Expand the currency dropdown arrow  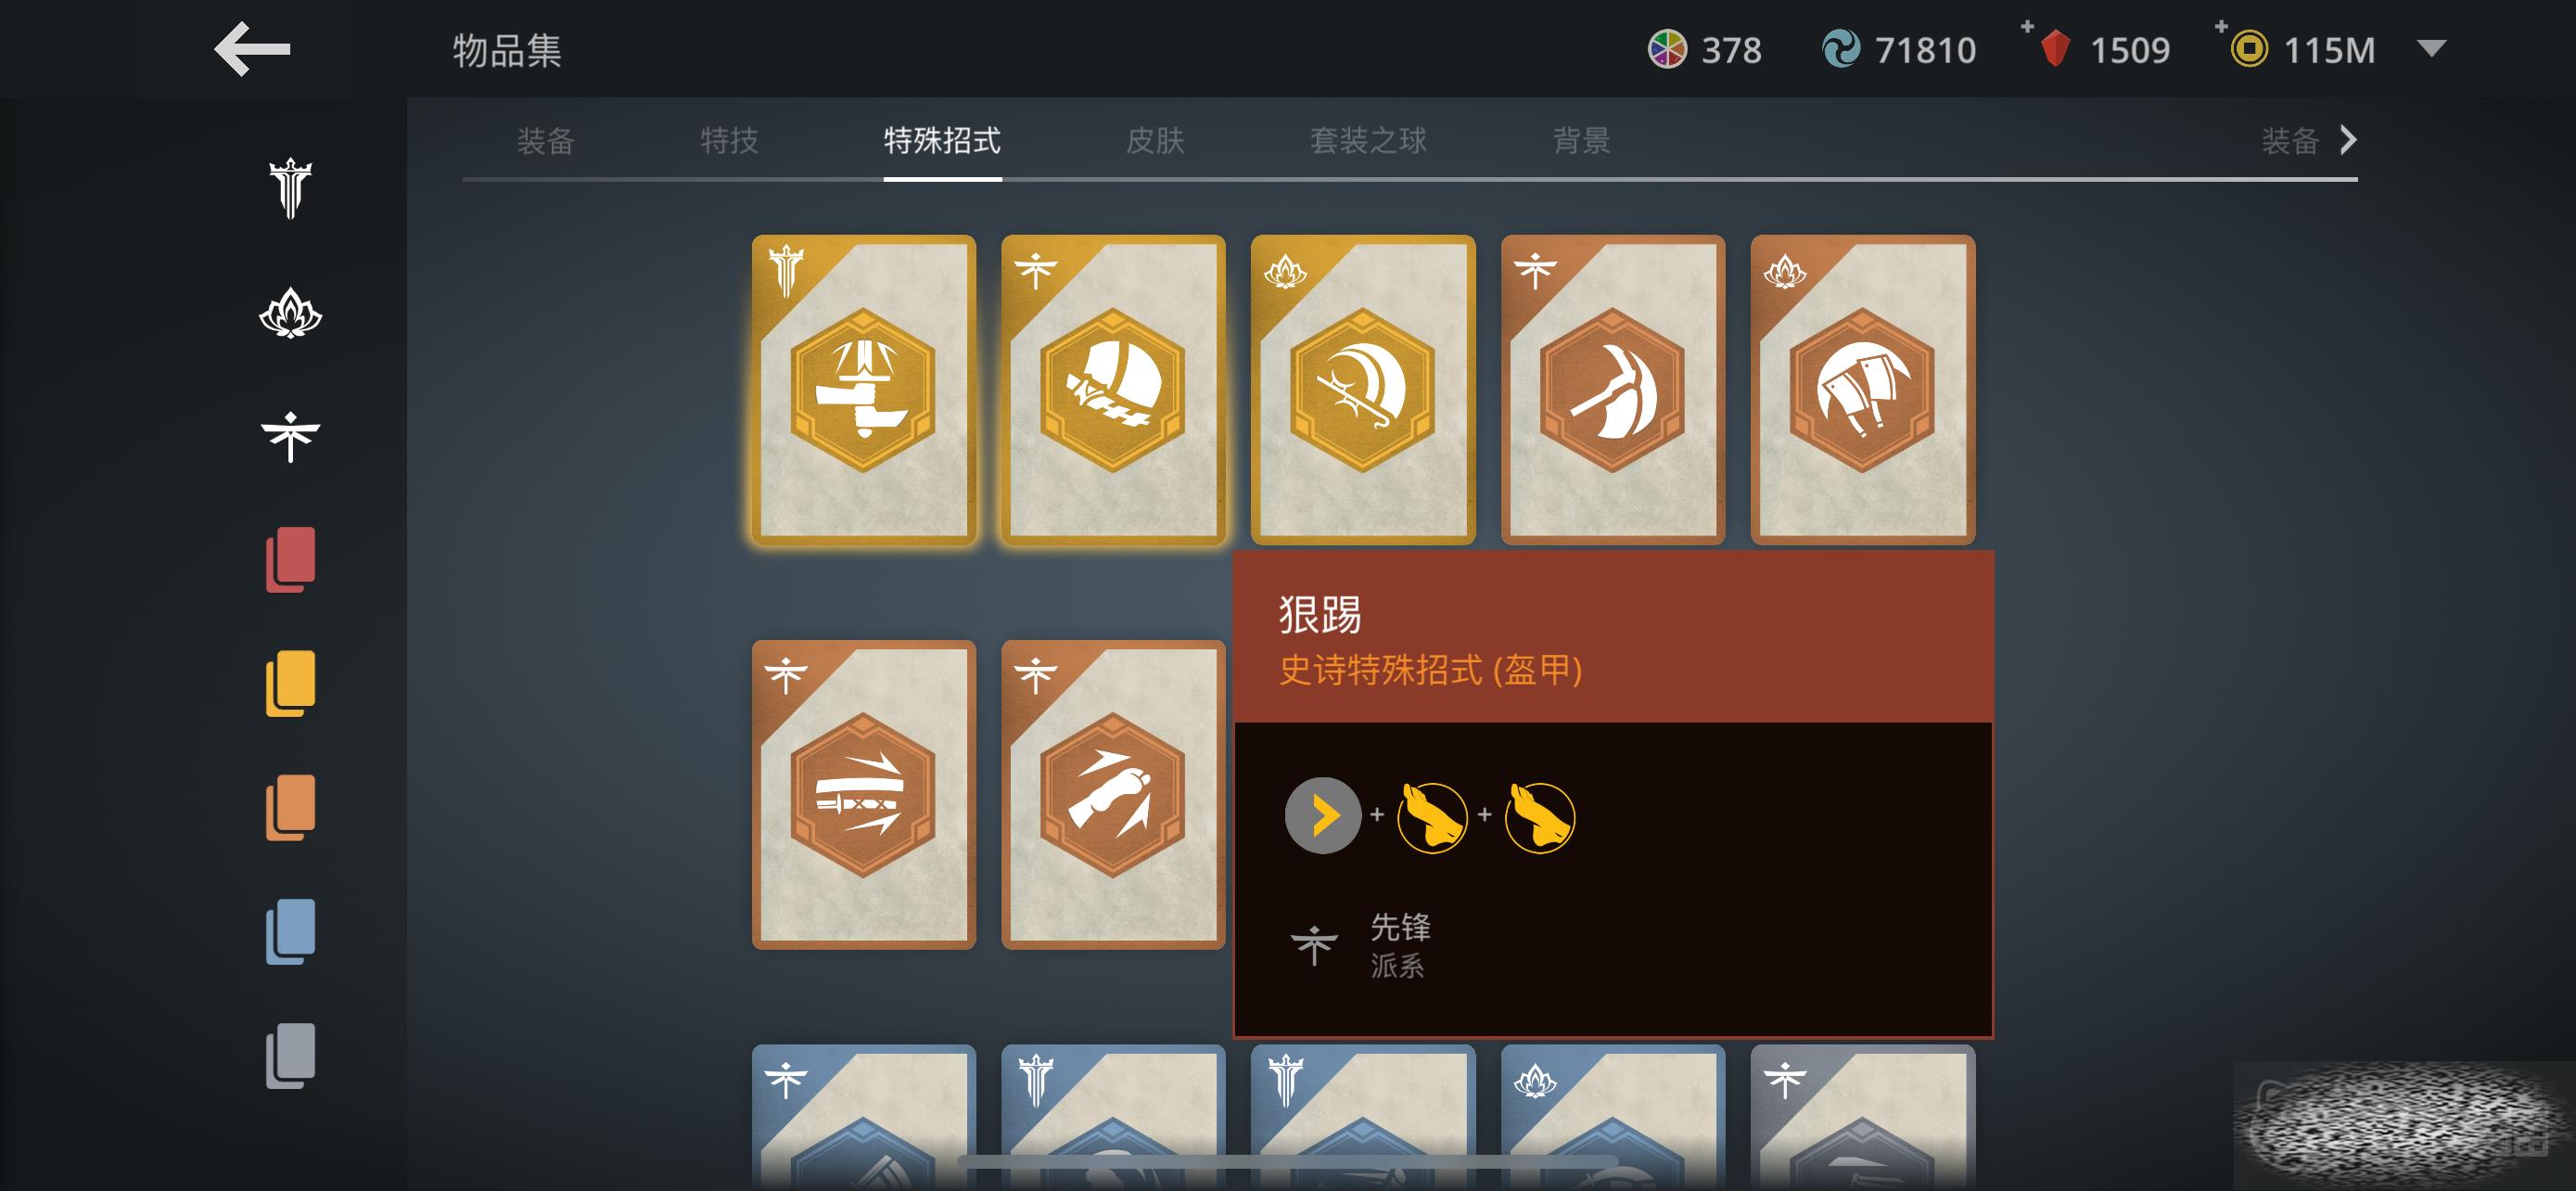pos(2431,48)
